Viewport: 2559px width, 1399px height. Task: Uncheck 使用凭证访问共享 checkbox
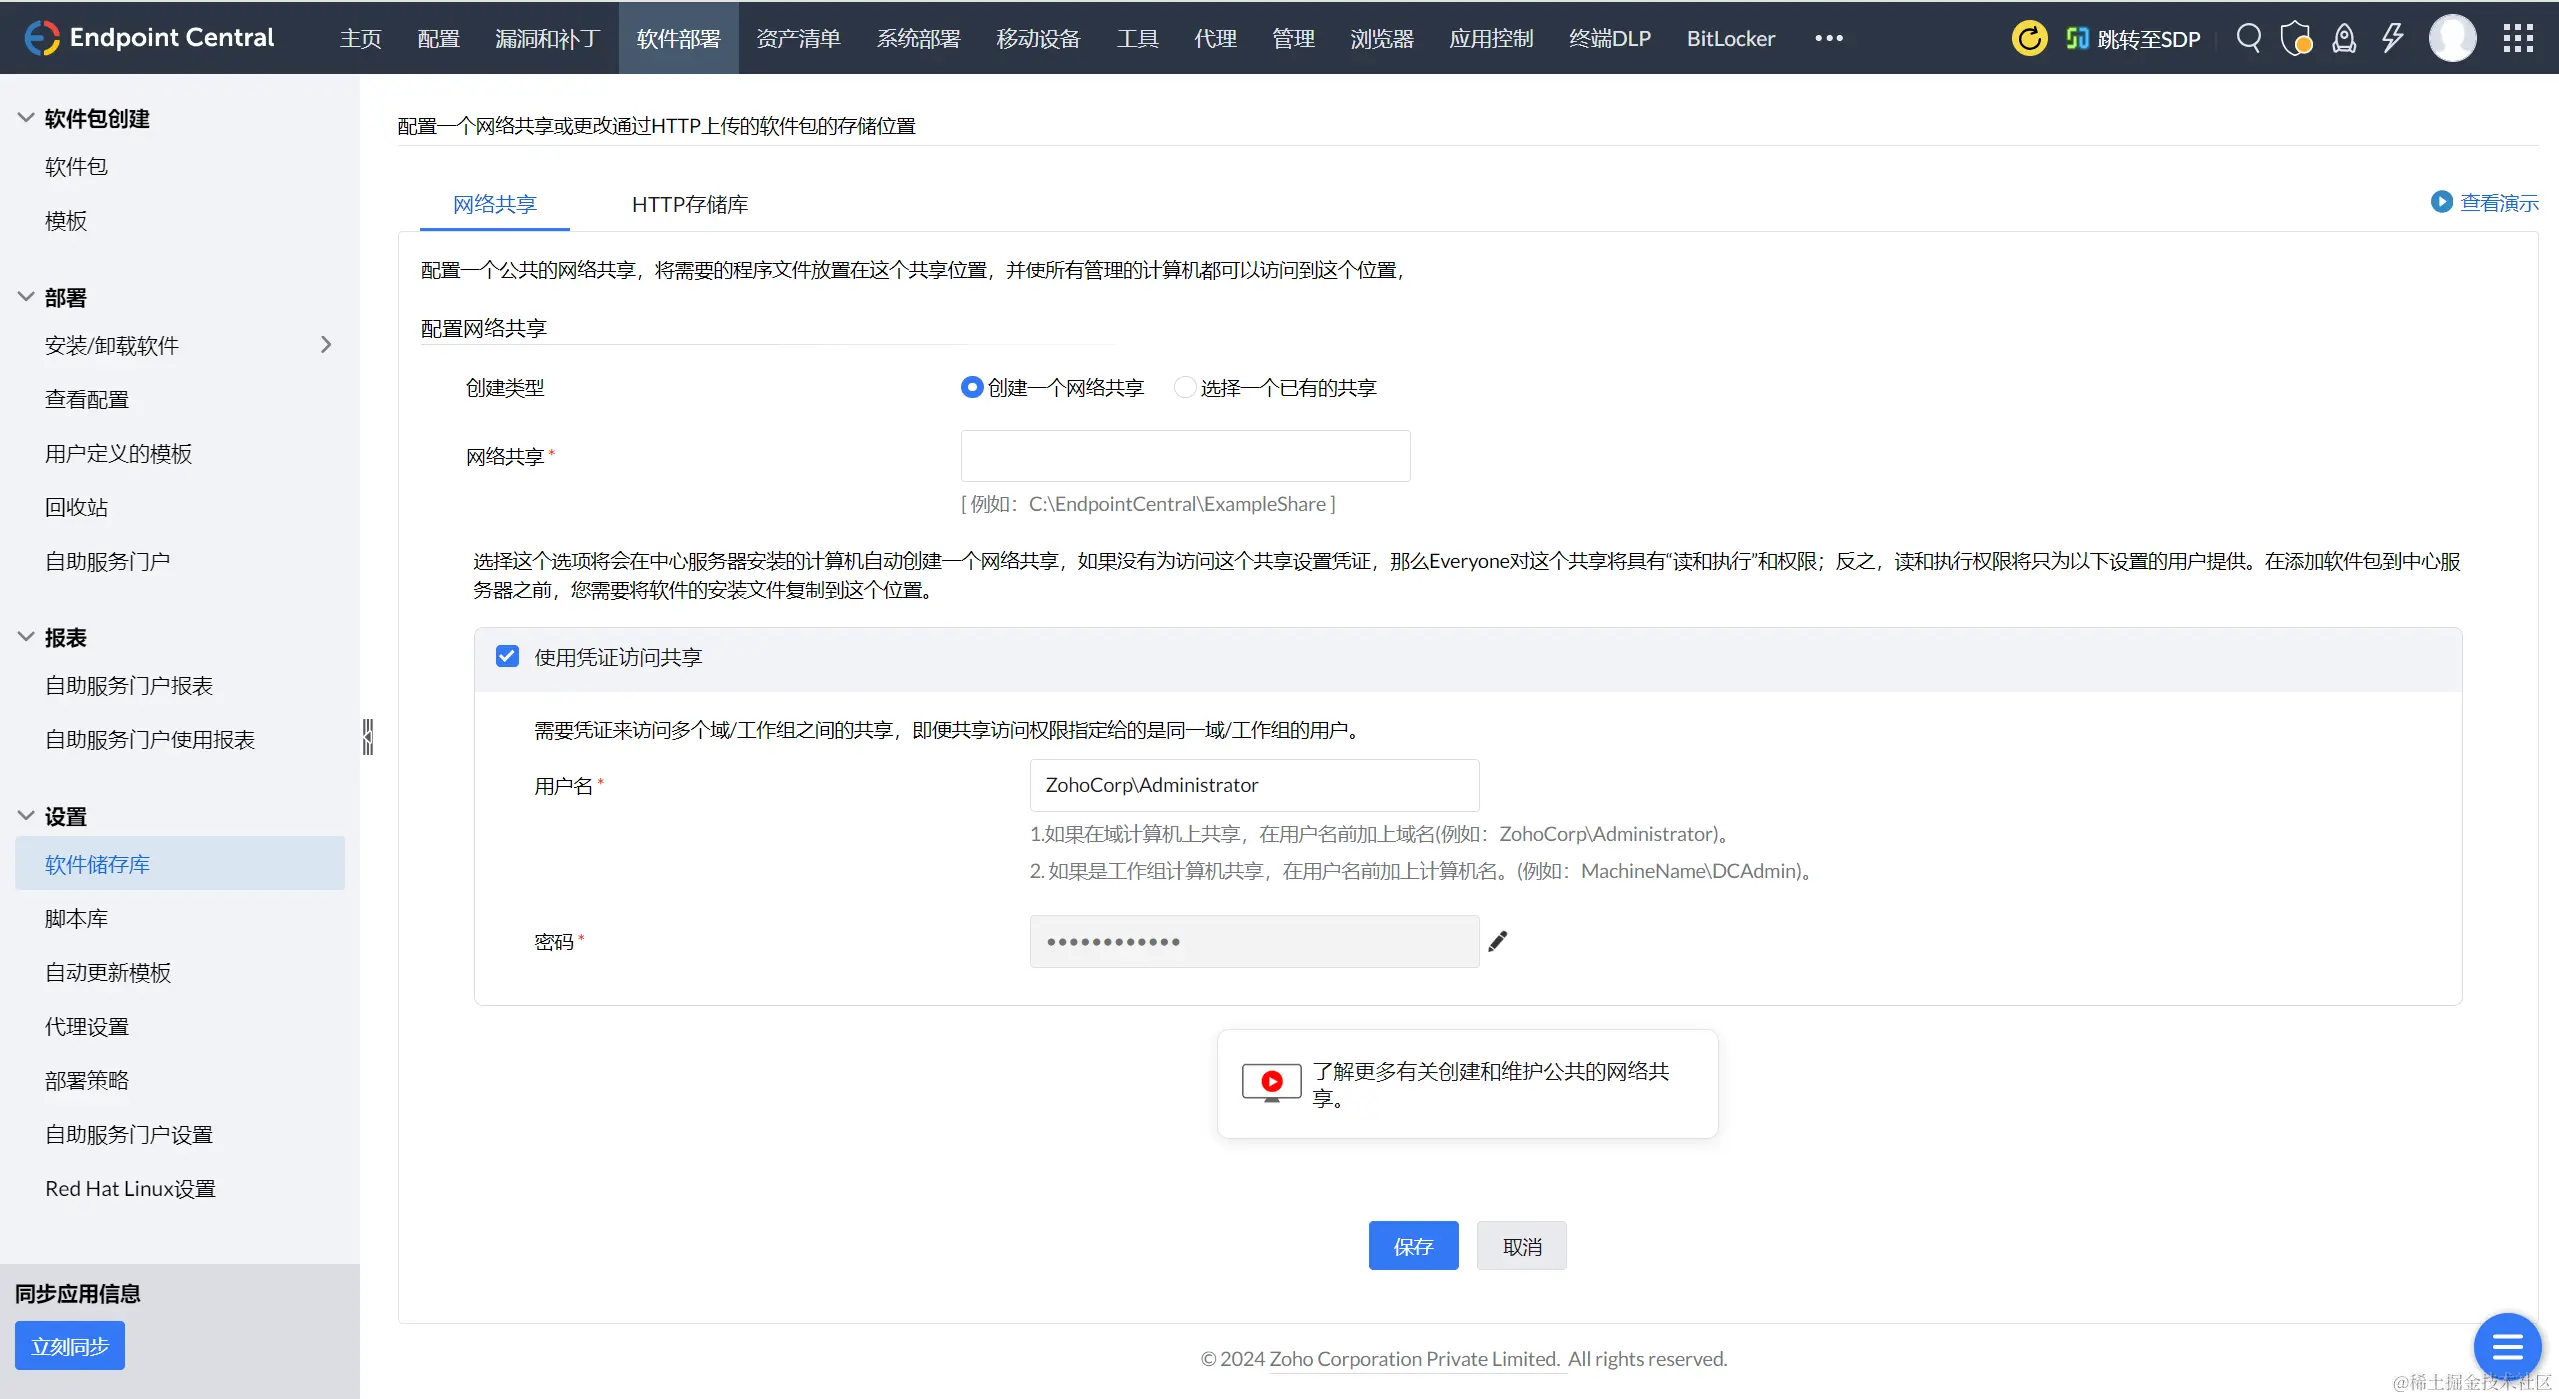507,656
